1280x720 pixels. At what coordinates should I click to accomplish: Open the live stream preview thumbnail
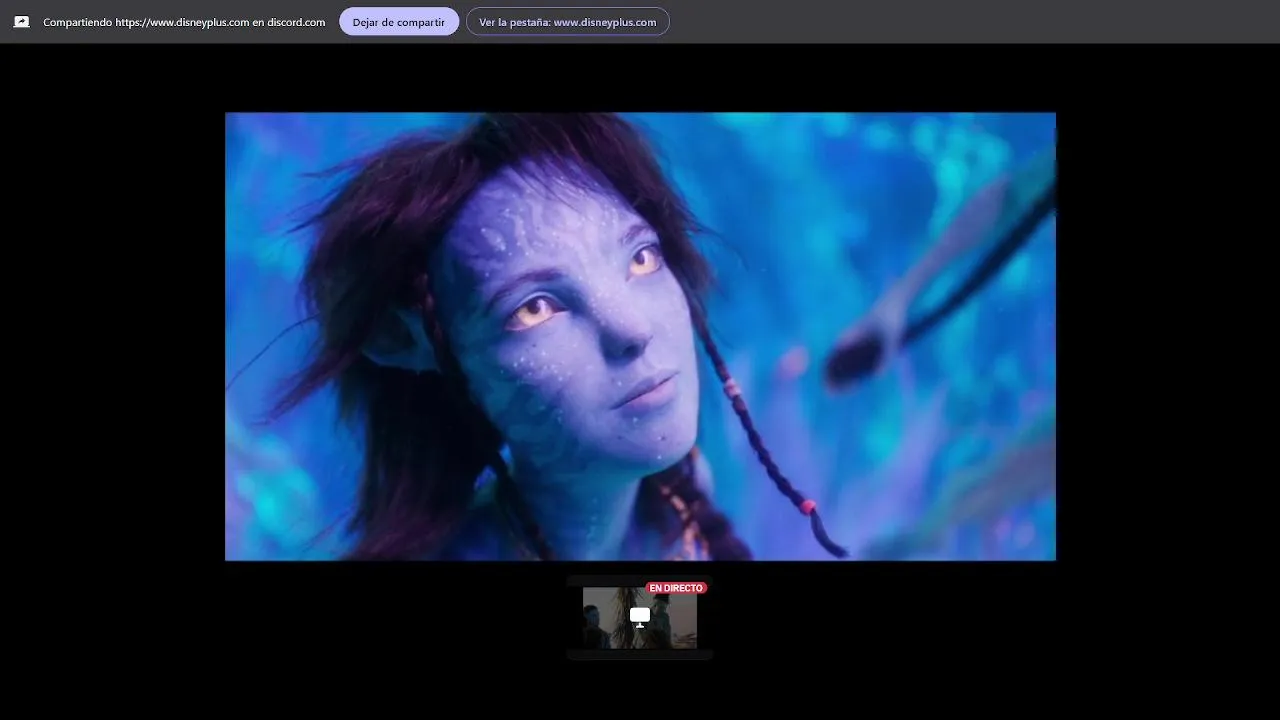640,617
